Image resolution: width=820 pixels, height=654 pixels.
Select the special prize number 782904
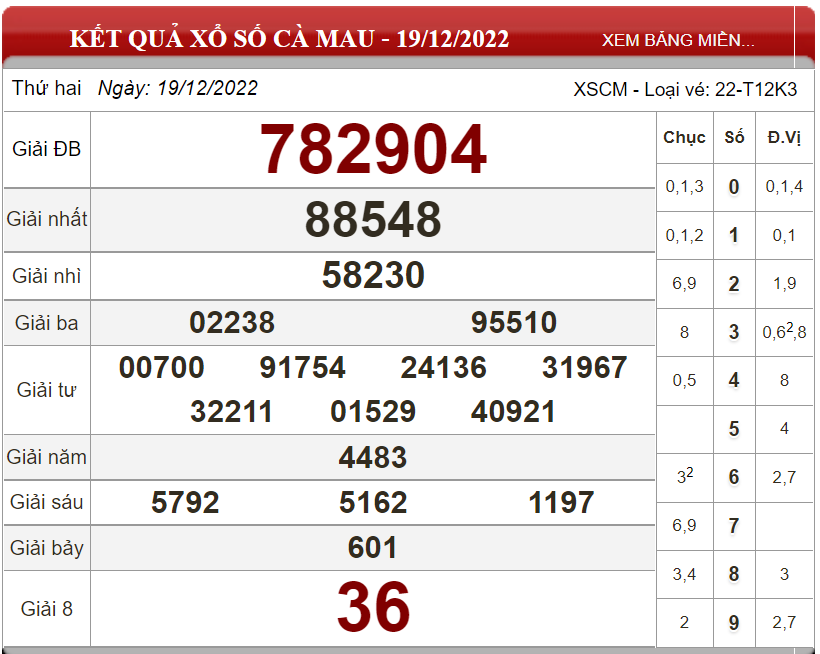click(373, 150)
